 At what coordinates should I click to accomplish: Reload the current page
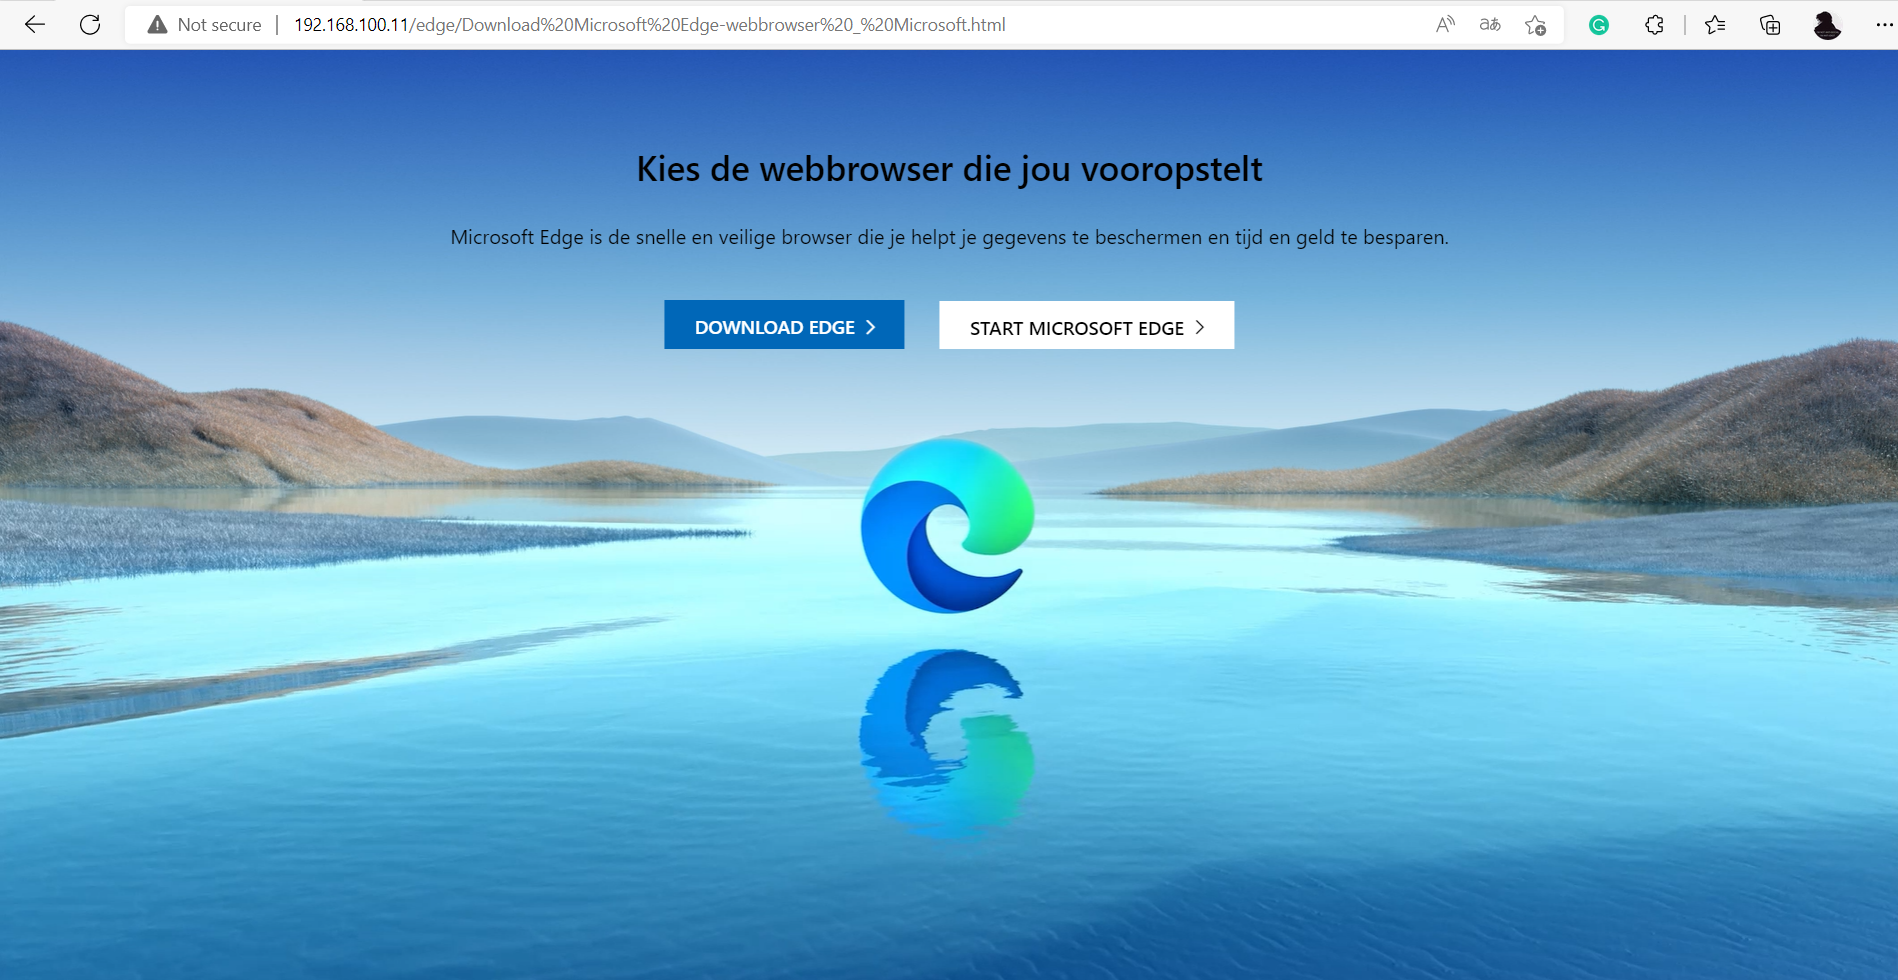point(90,25)
